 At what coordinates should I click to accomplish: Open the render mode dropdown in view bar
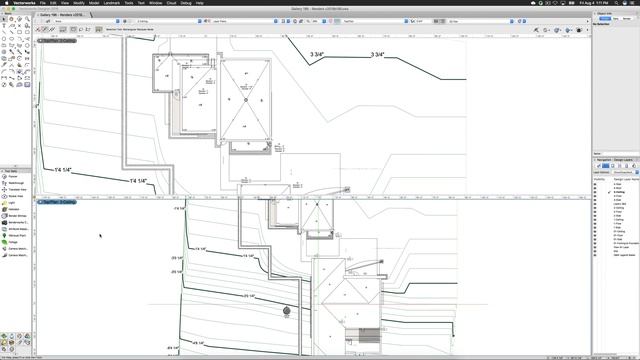coord(480,21)
